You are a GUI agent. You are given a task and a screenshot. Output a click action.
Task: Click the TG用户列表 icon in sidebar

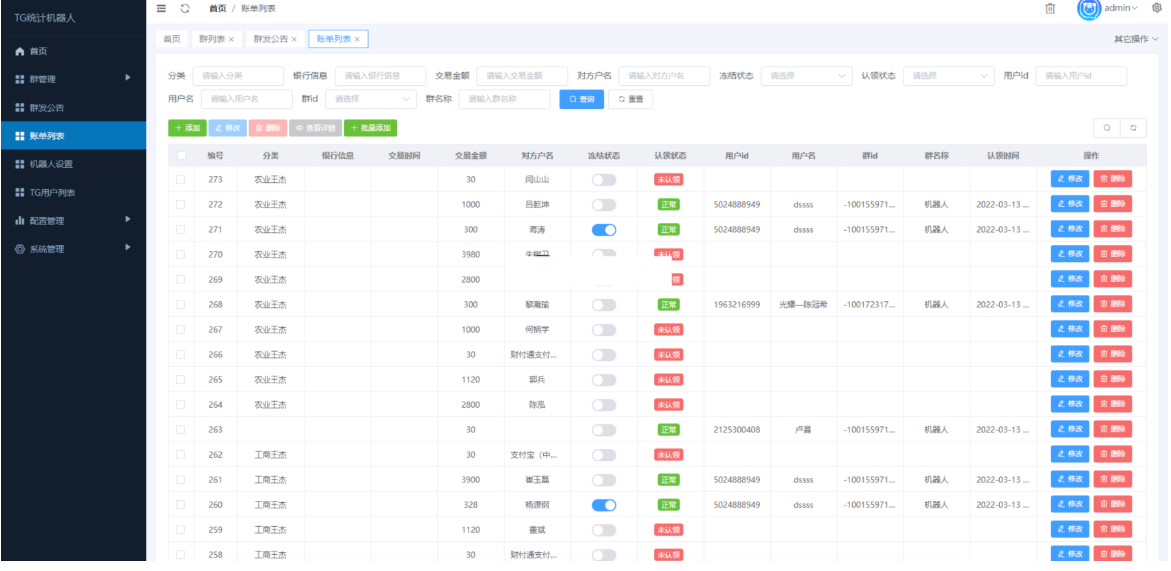tap(20, 193)
